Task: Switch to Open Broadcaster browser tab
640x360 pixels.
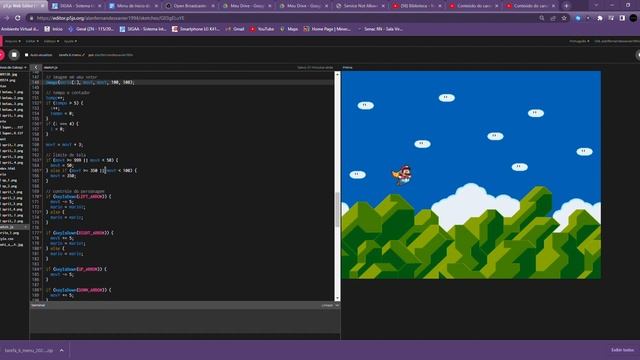Action: coord(190,6)
